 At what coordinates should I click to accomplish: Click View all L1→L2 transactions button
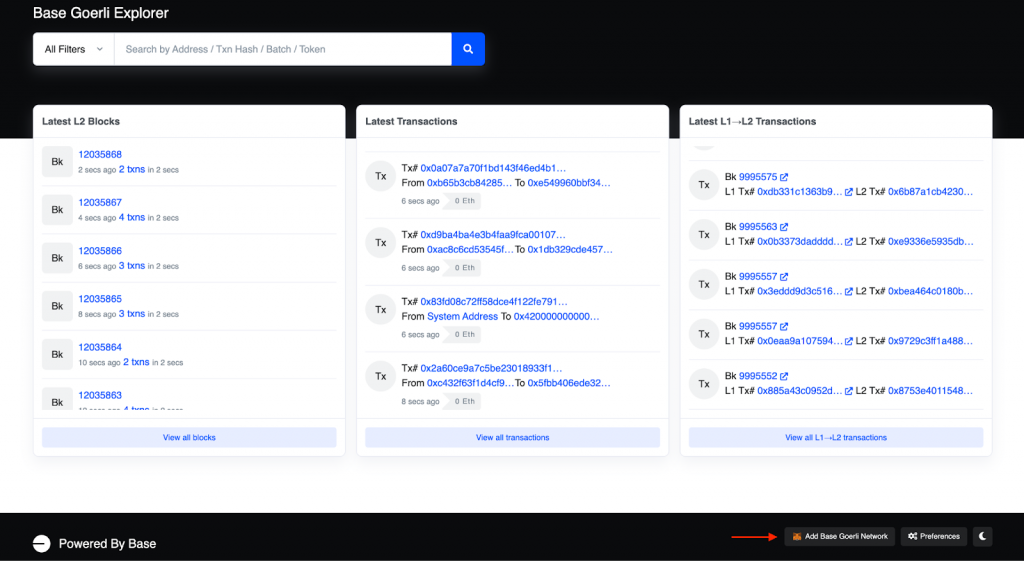(x=836, y=438)
